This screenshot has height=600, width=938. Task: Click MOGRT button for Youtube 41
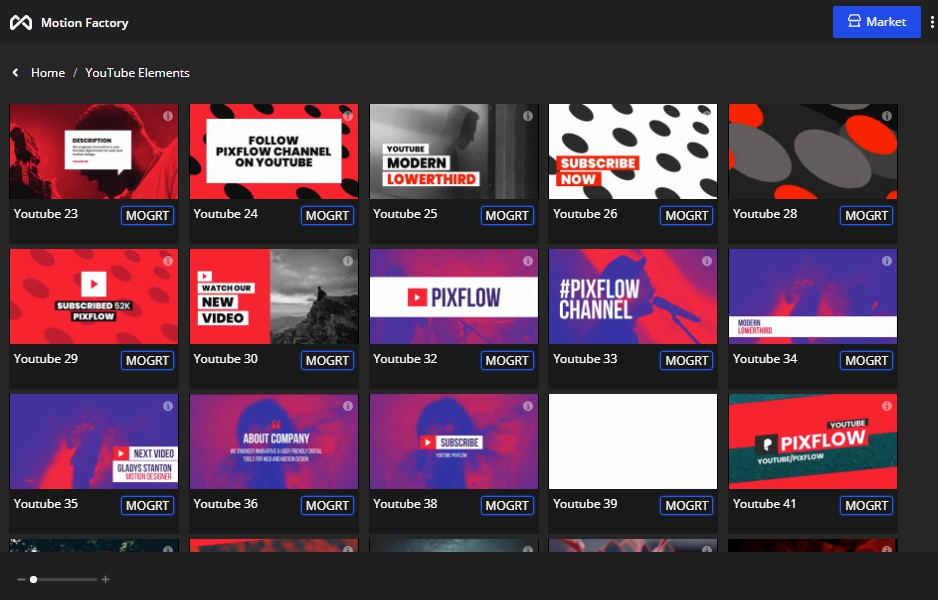pyautogui.click(x=866, y=505)
